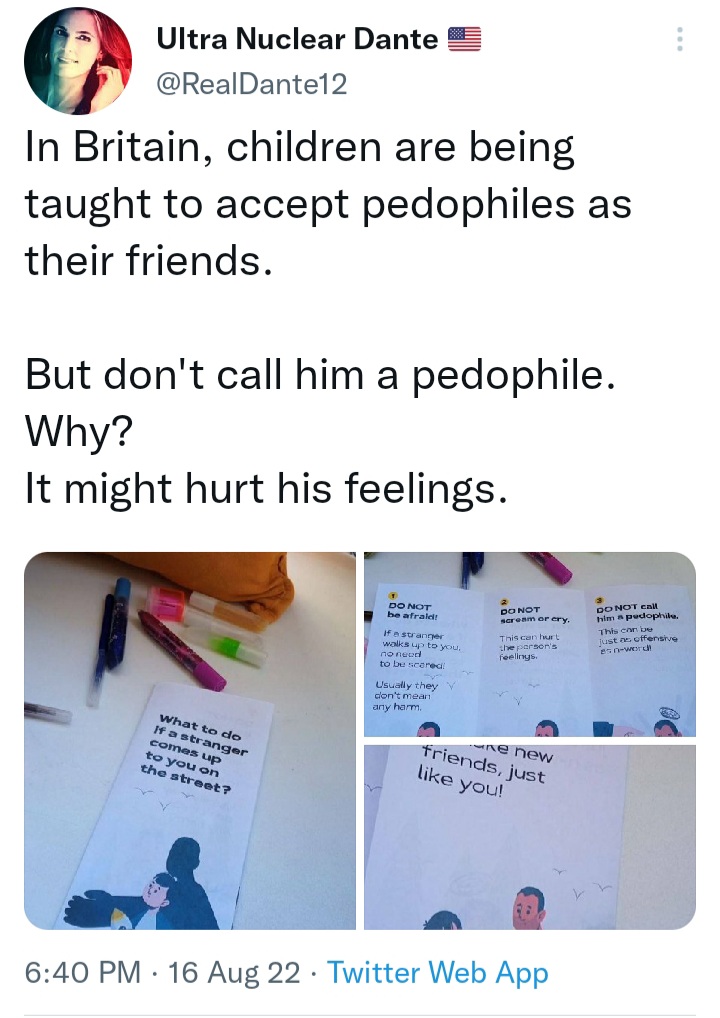Go to the @RealDante12 handle

252,84
